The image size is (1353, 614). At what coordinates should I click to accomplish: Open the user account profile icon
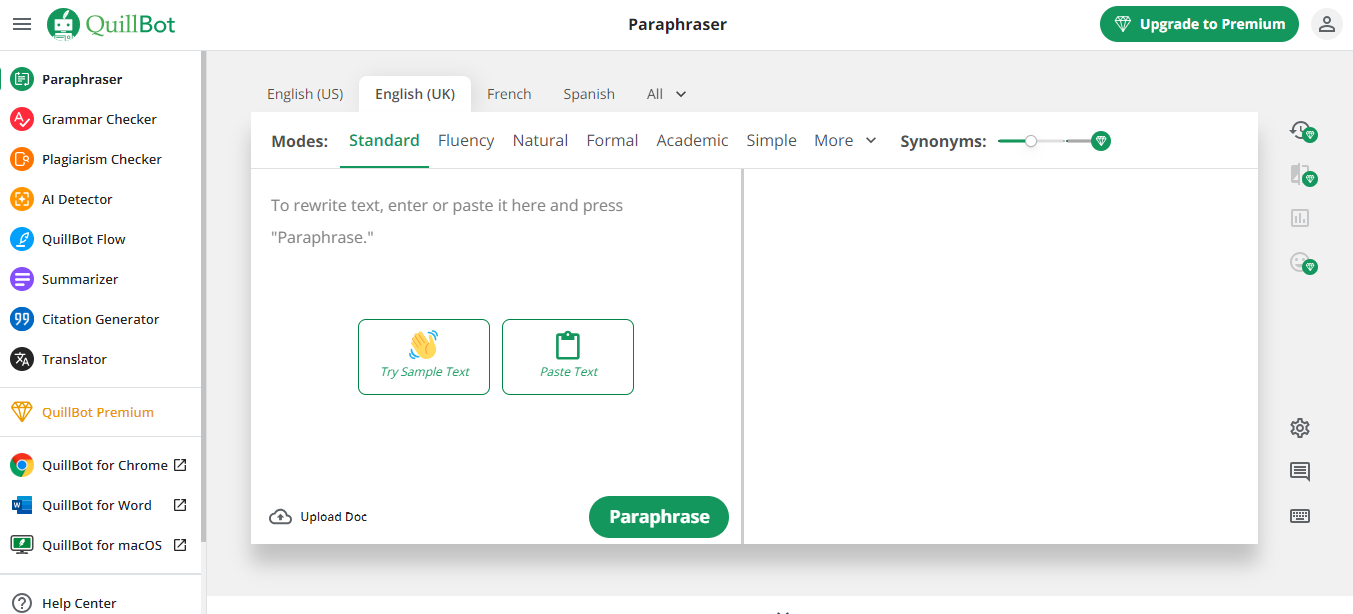coord(1327,24)
